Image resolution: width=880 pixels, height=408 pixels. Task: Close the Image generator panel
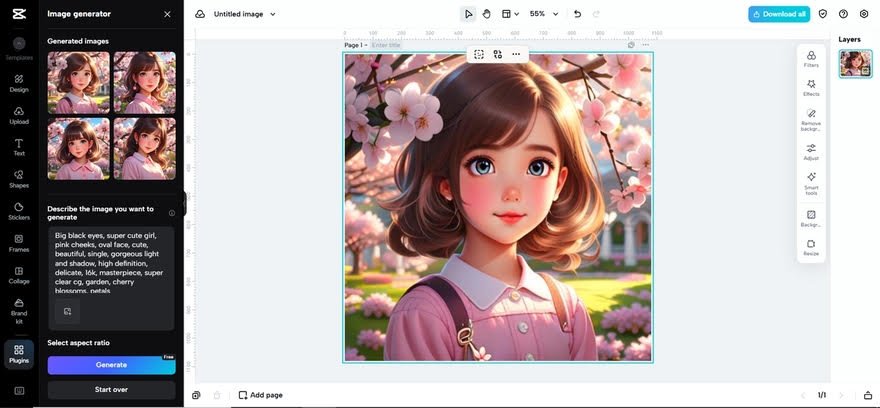pos(167,14)
